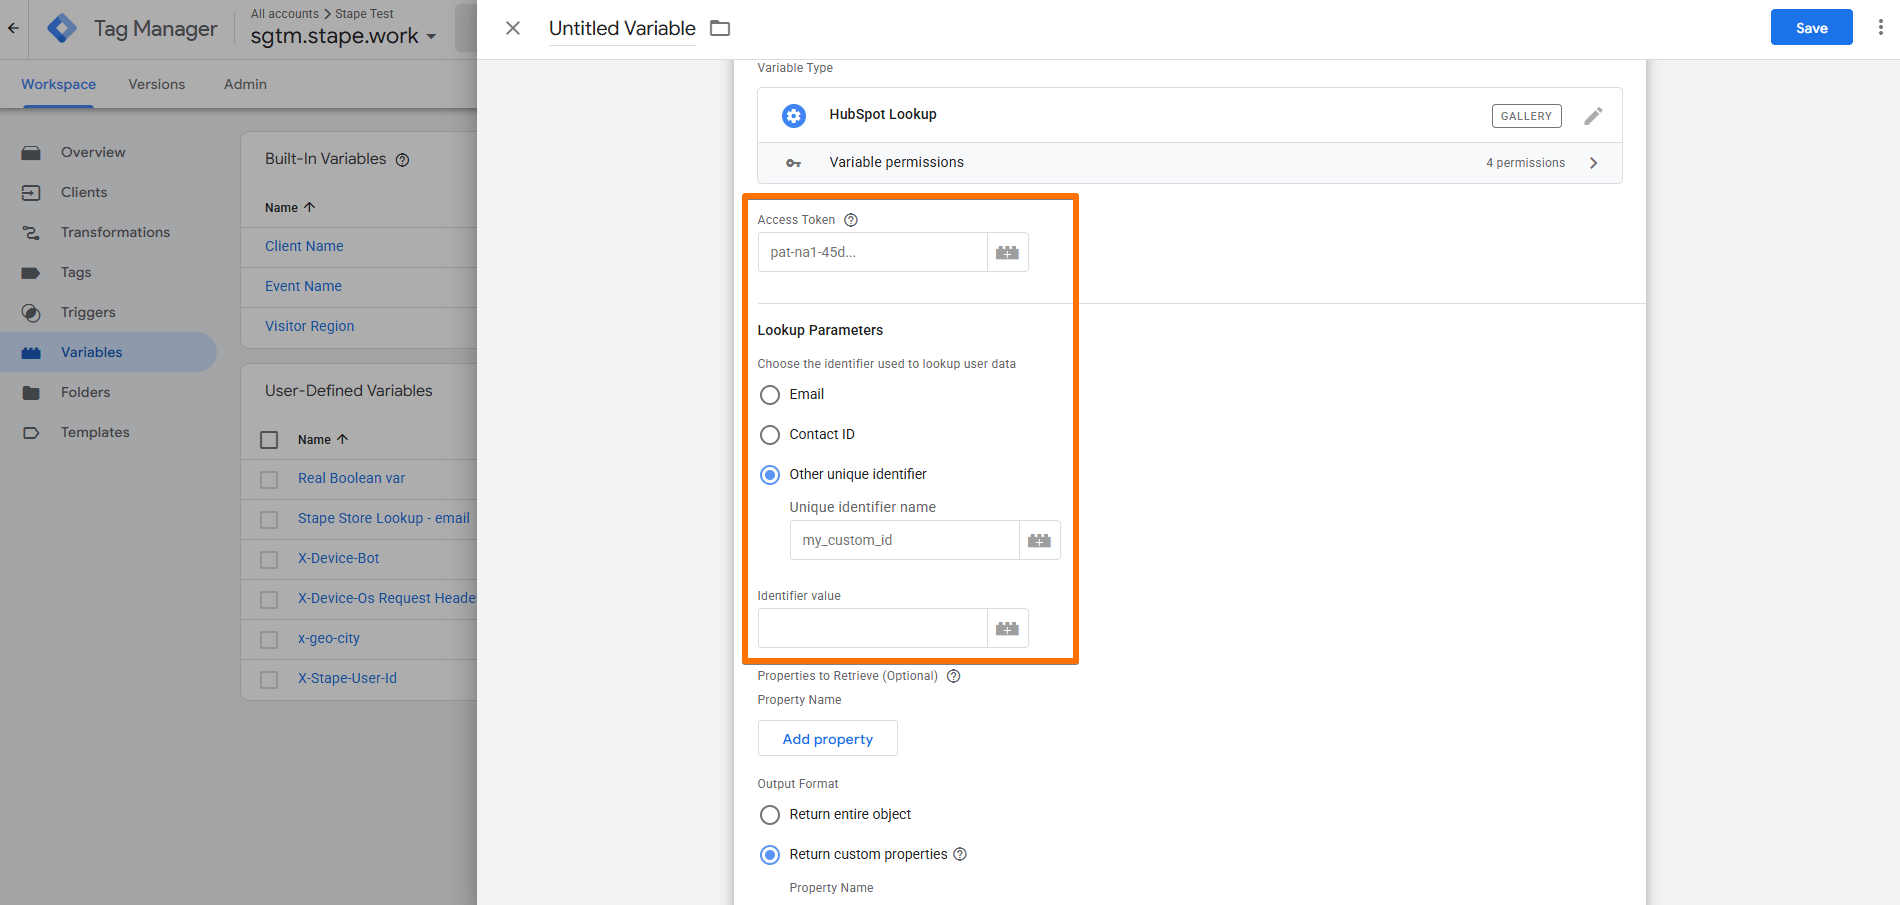Insert variable into Unique identifier name field
The image size is (1900, 905).
point(1040,540)
